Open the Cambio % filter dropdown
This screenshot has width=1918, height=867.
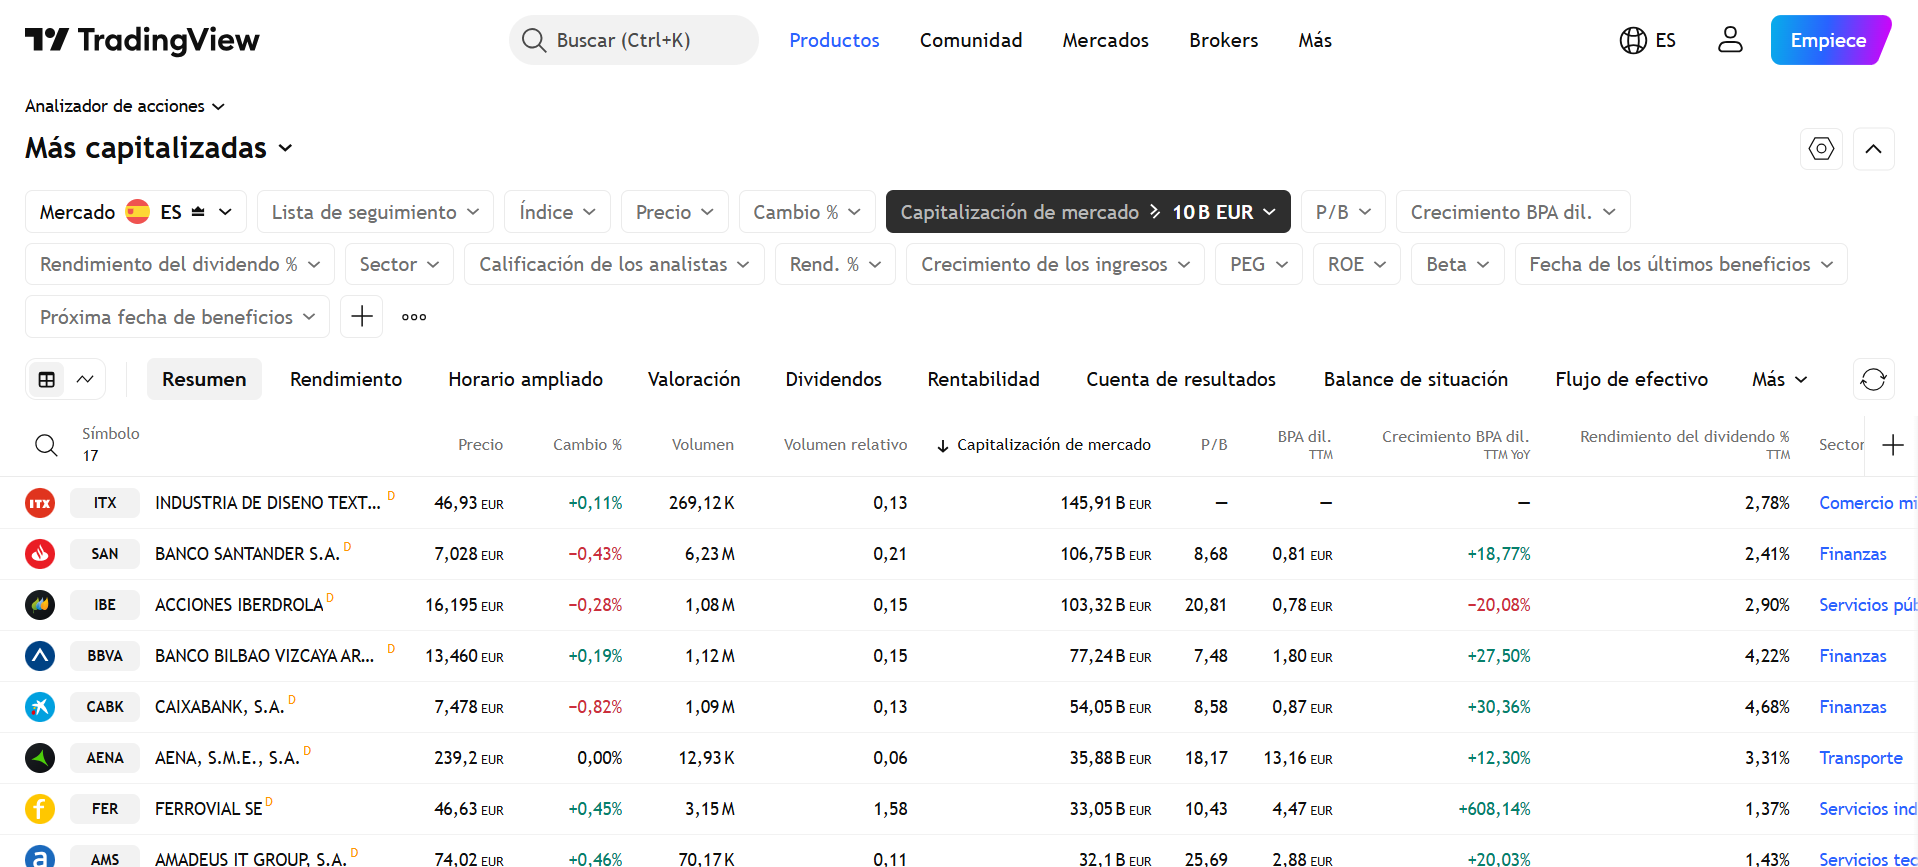pyautogui.click(x=807, y=212)
